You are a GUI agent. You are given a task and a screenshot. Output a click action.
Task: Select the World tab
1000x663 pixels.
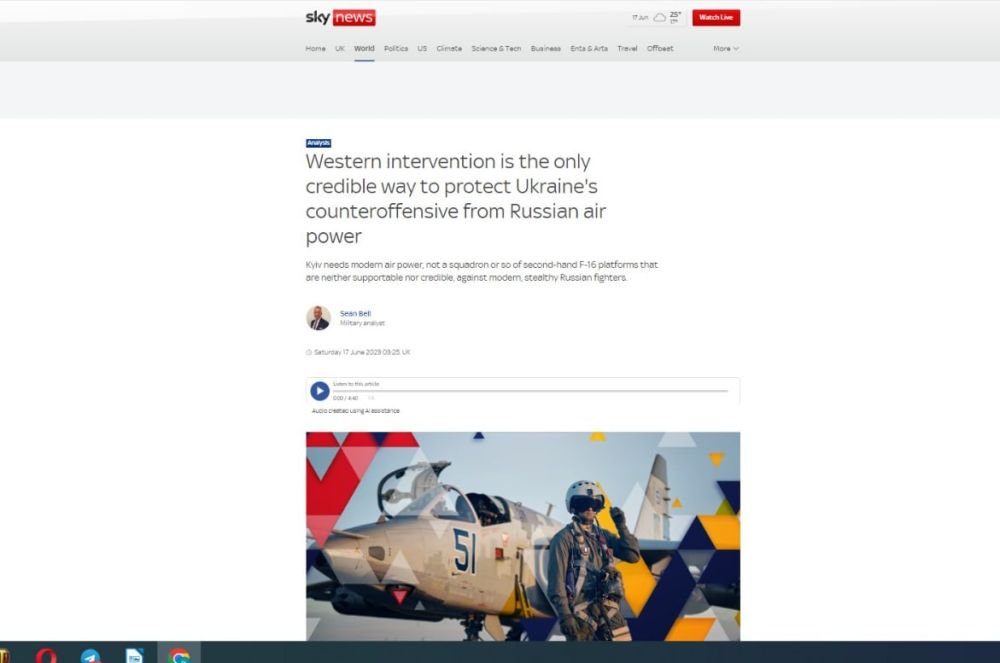[363, 48]
